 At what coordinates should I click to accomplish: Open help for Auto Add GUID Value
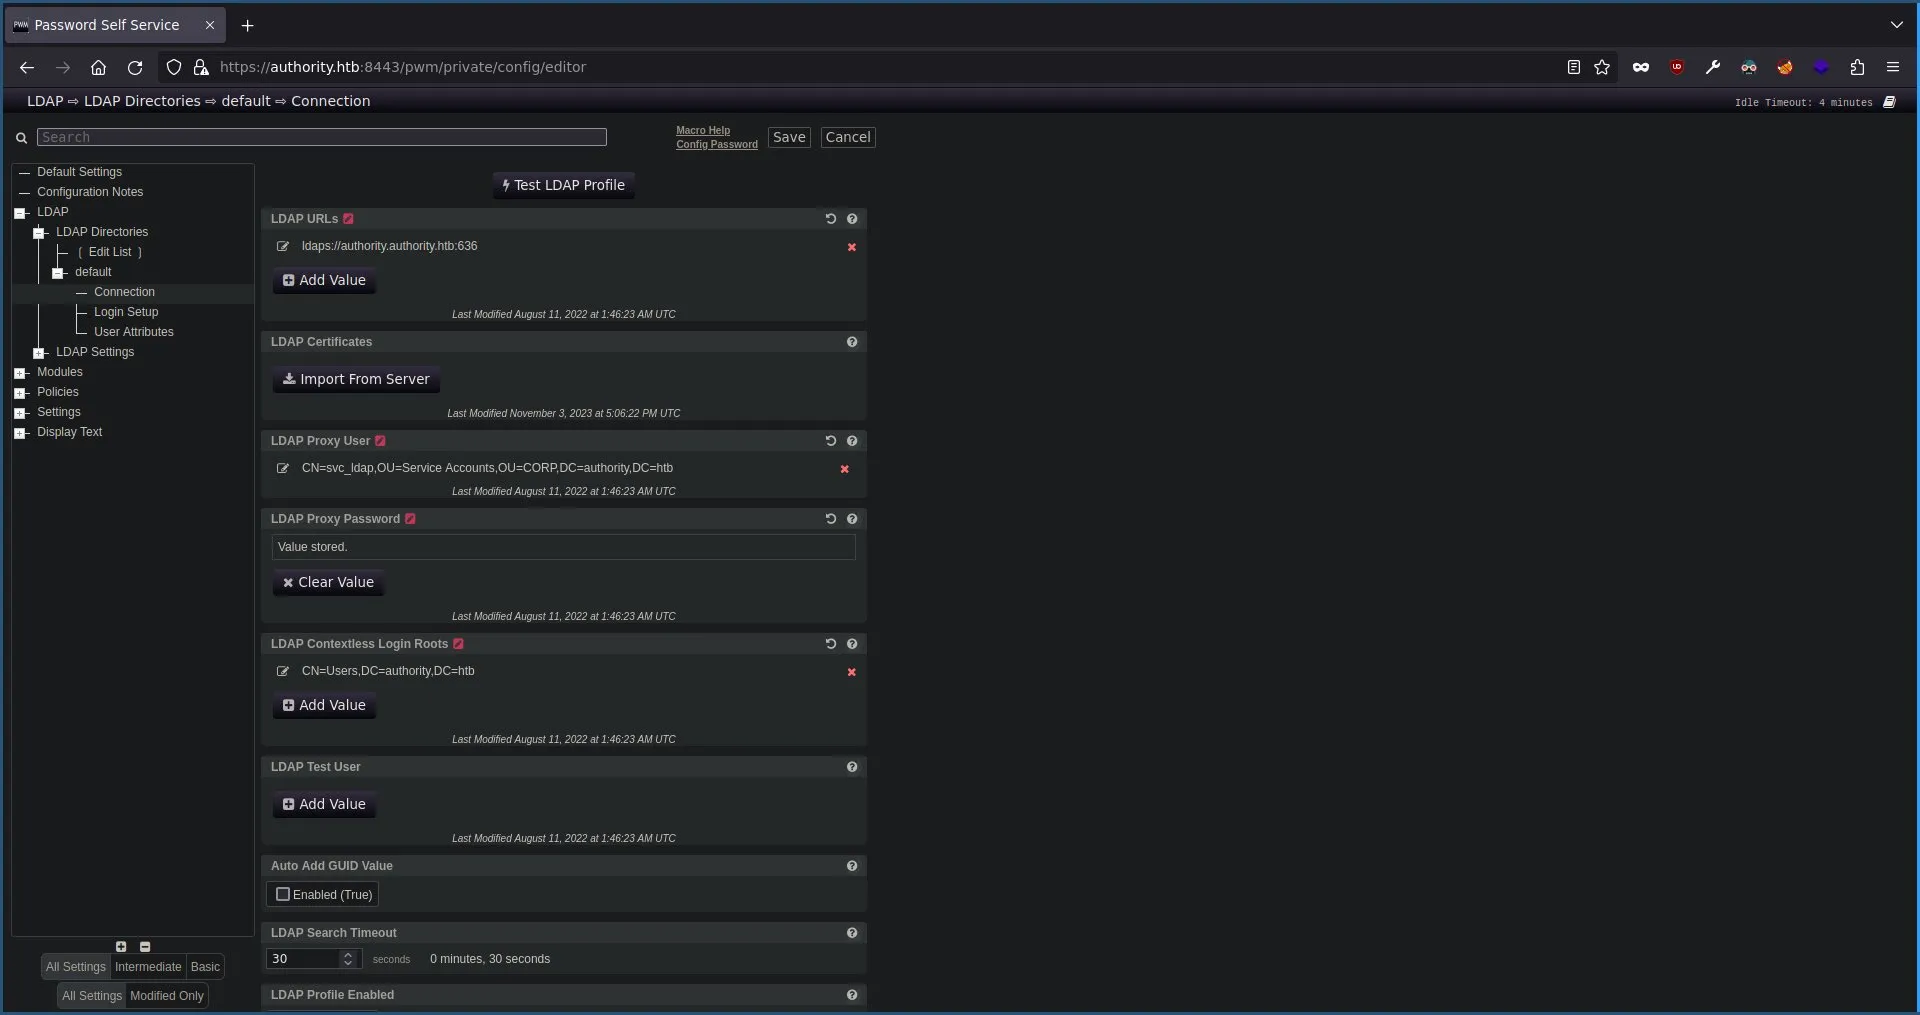tap(852, 866)
